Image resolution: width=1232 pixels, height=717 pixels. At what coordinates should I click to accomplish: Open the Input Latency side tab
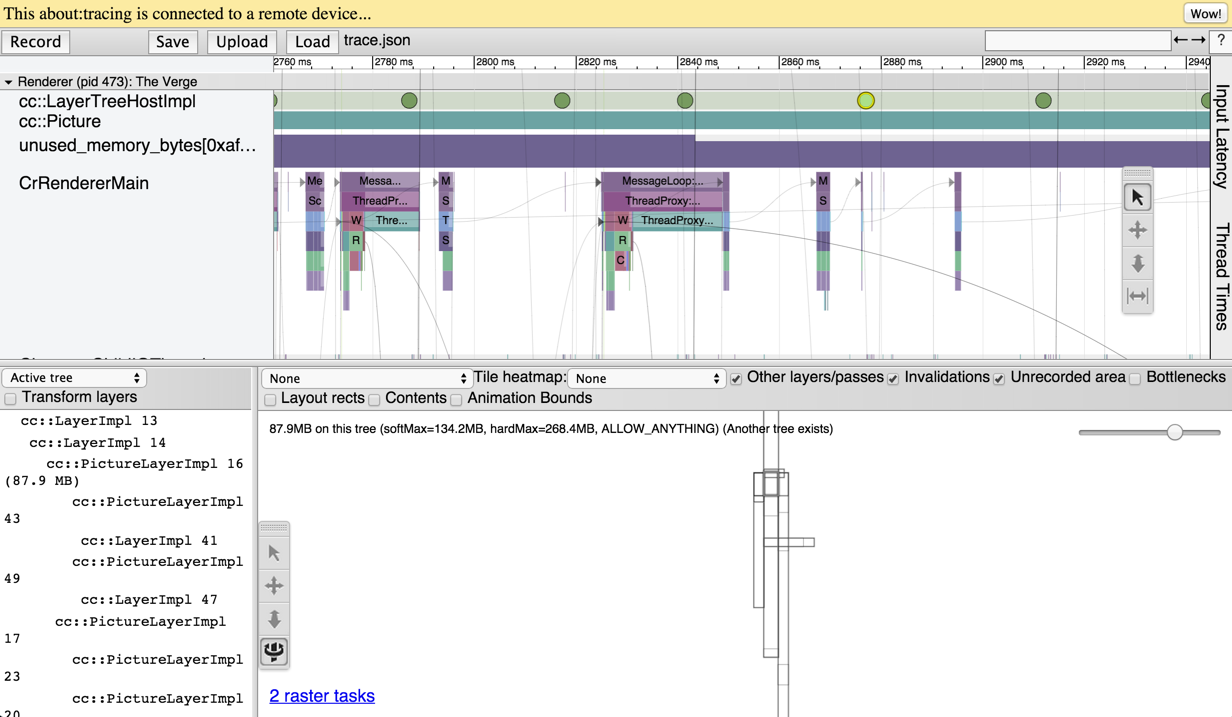1221,137
